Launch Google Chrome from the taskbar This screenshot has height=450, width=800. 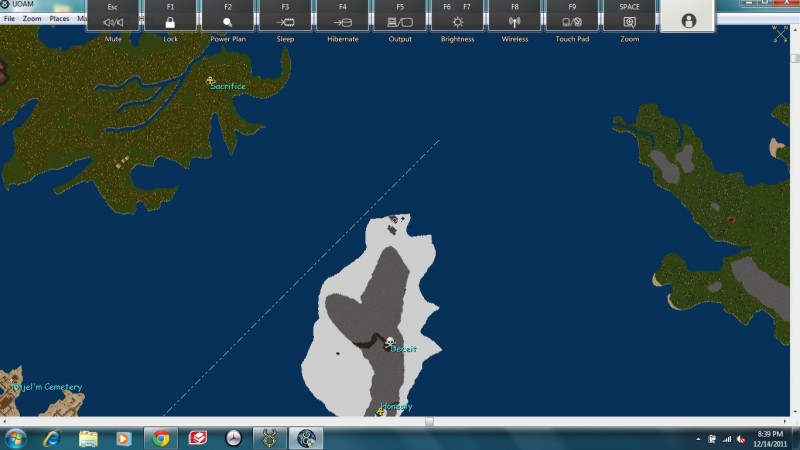[159, 438]
